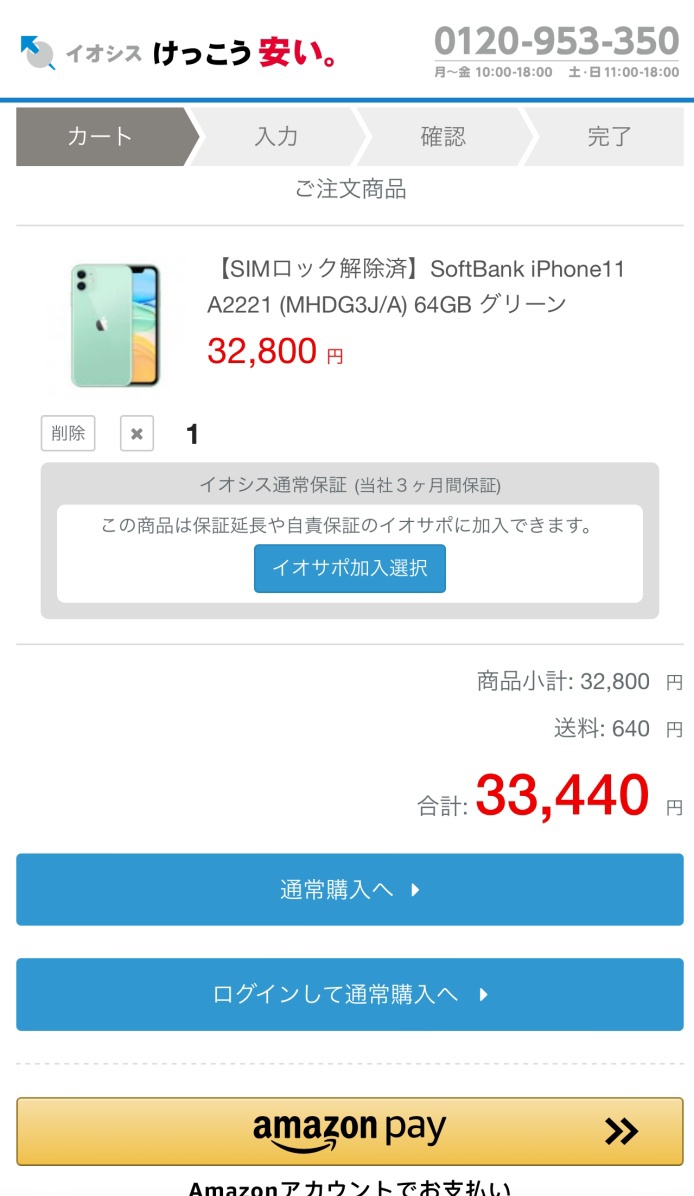Image resolution: width=694 pixels, height=1196 pixels.
Task: Open the イオサポ加入選択 warranty selection
Action: click(x=350, y=568)
